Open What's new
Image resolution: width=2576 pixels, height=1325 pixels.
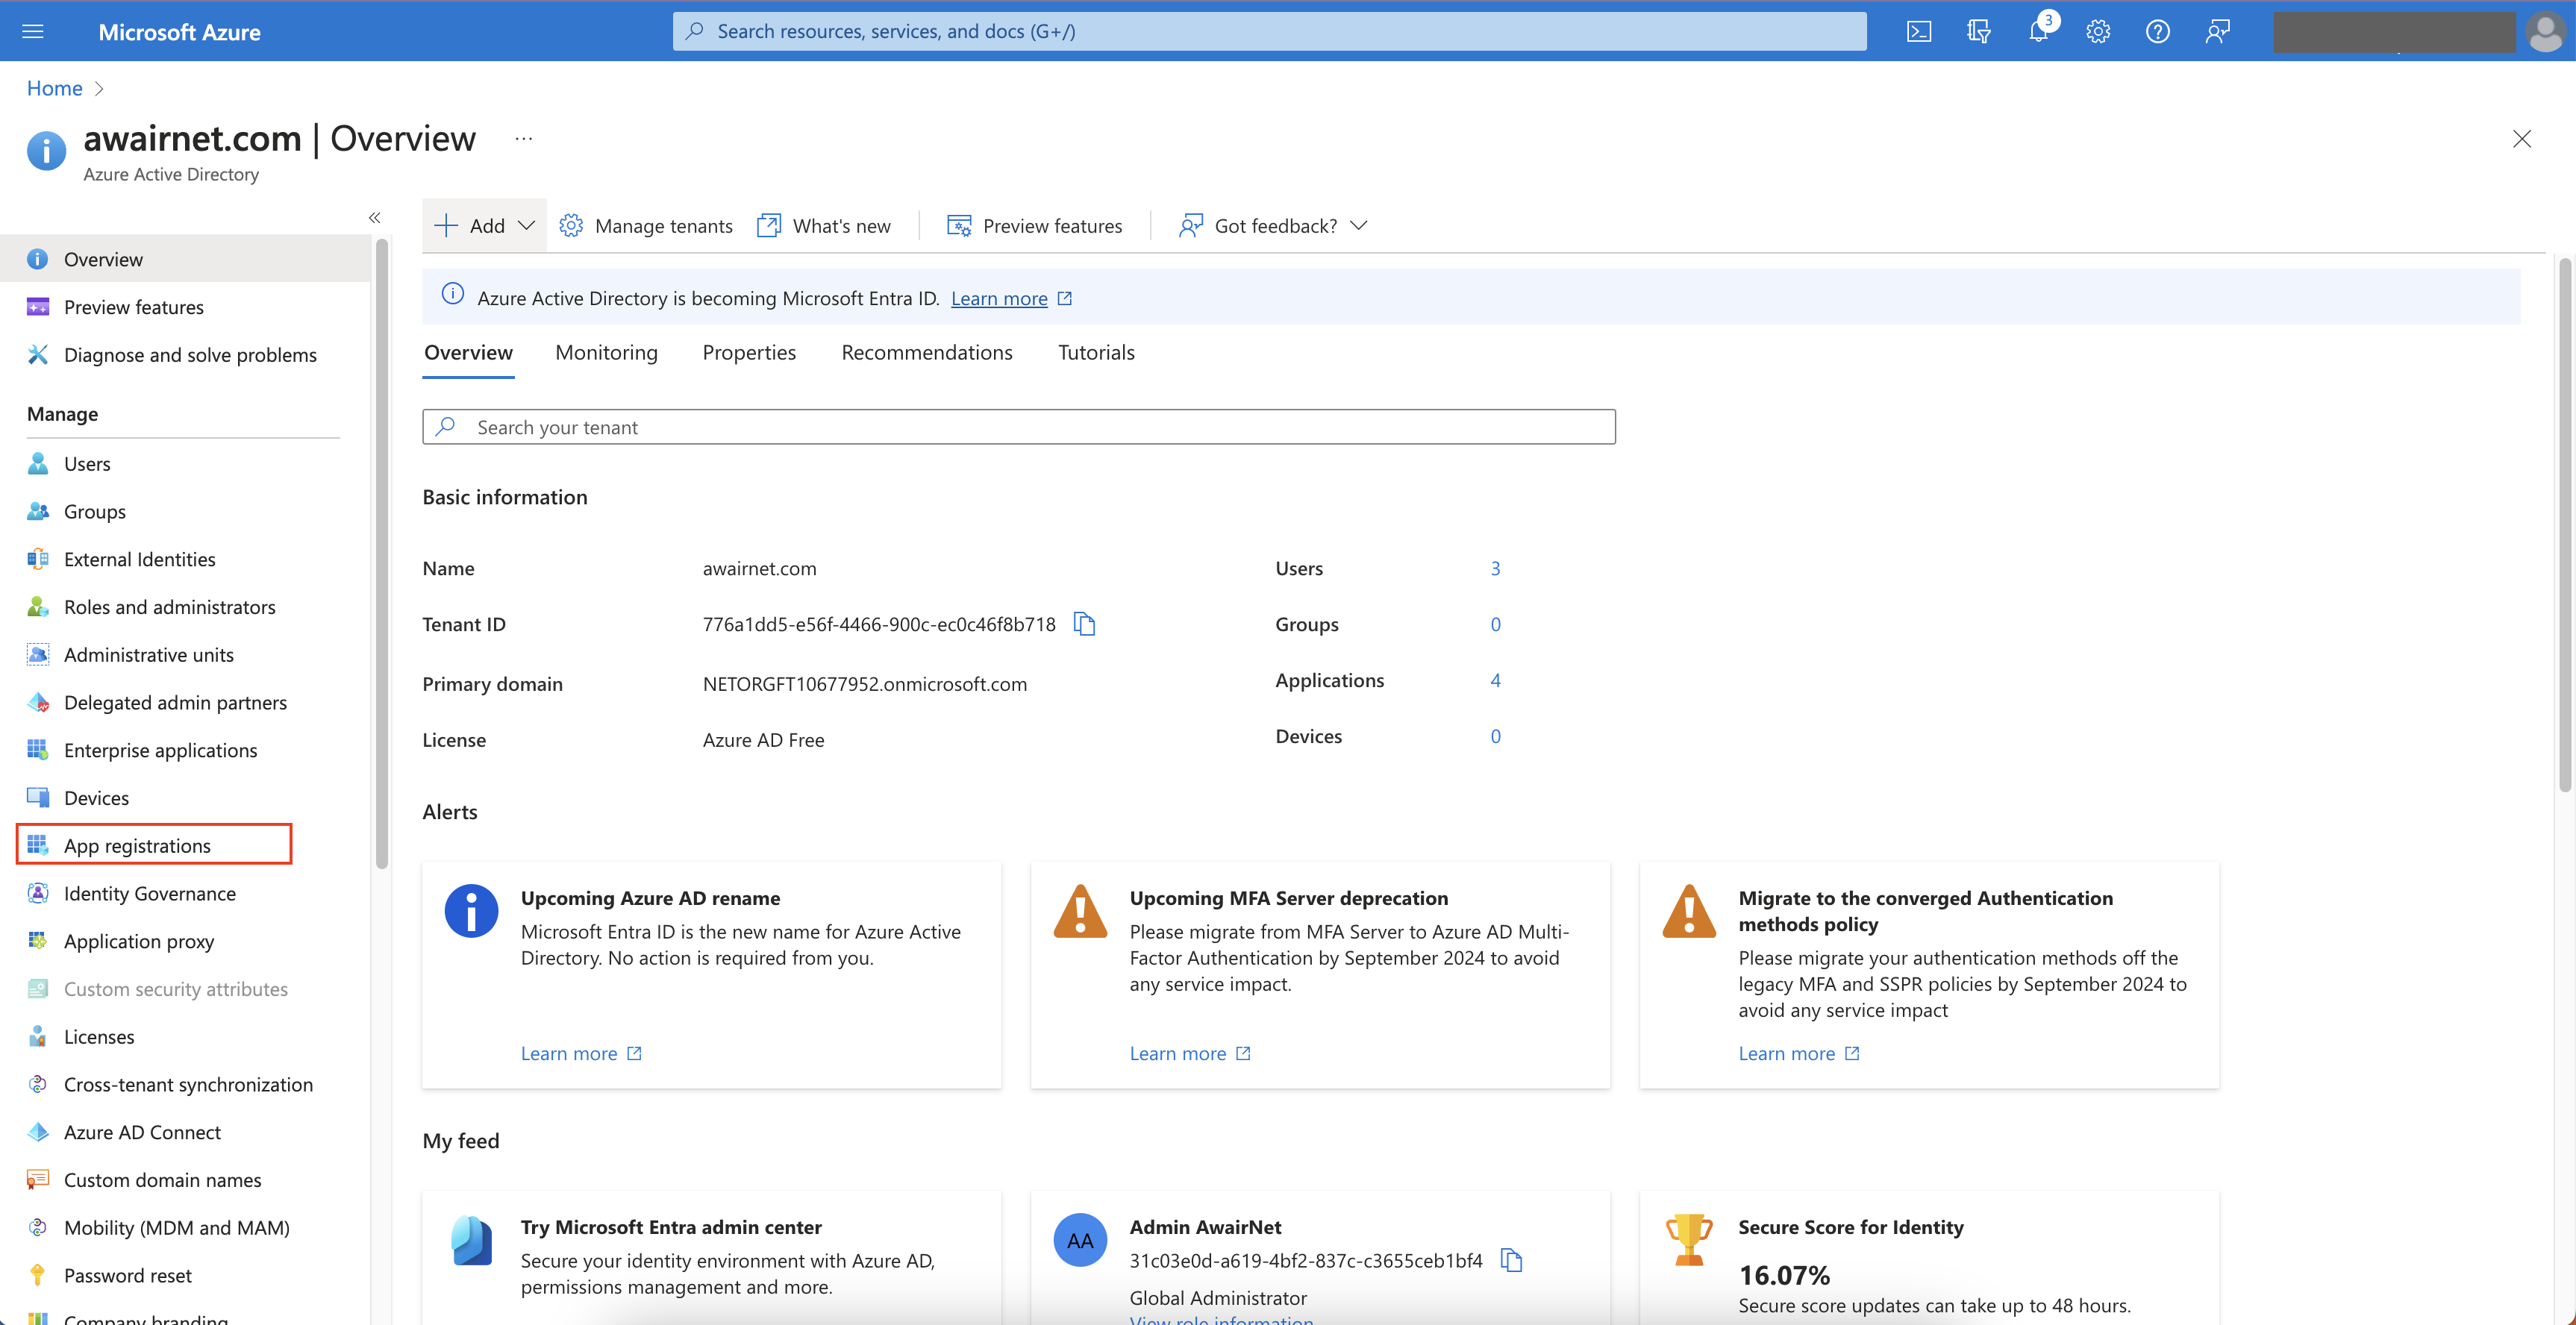[824, 225]
